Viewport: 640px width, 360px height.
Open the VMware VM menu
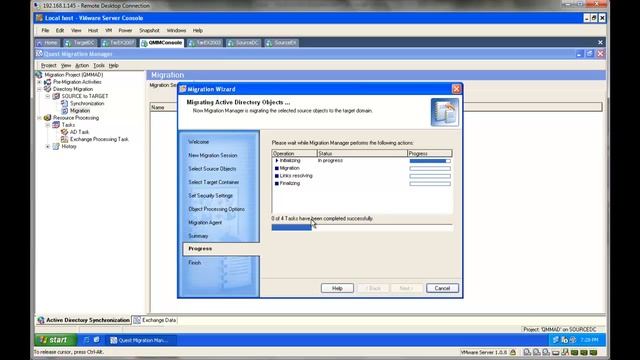[x=109, y=31]
